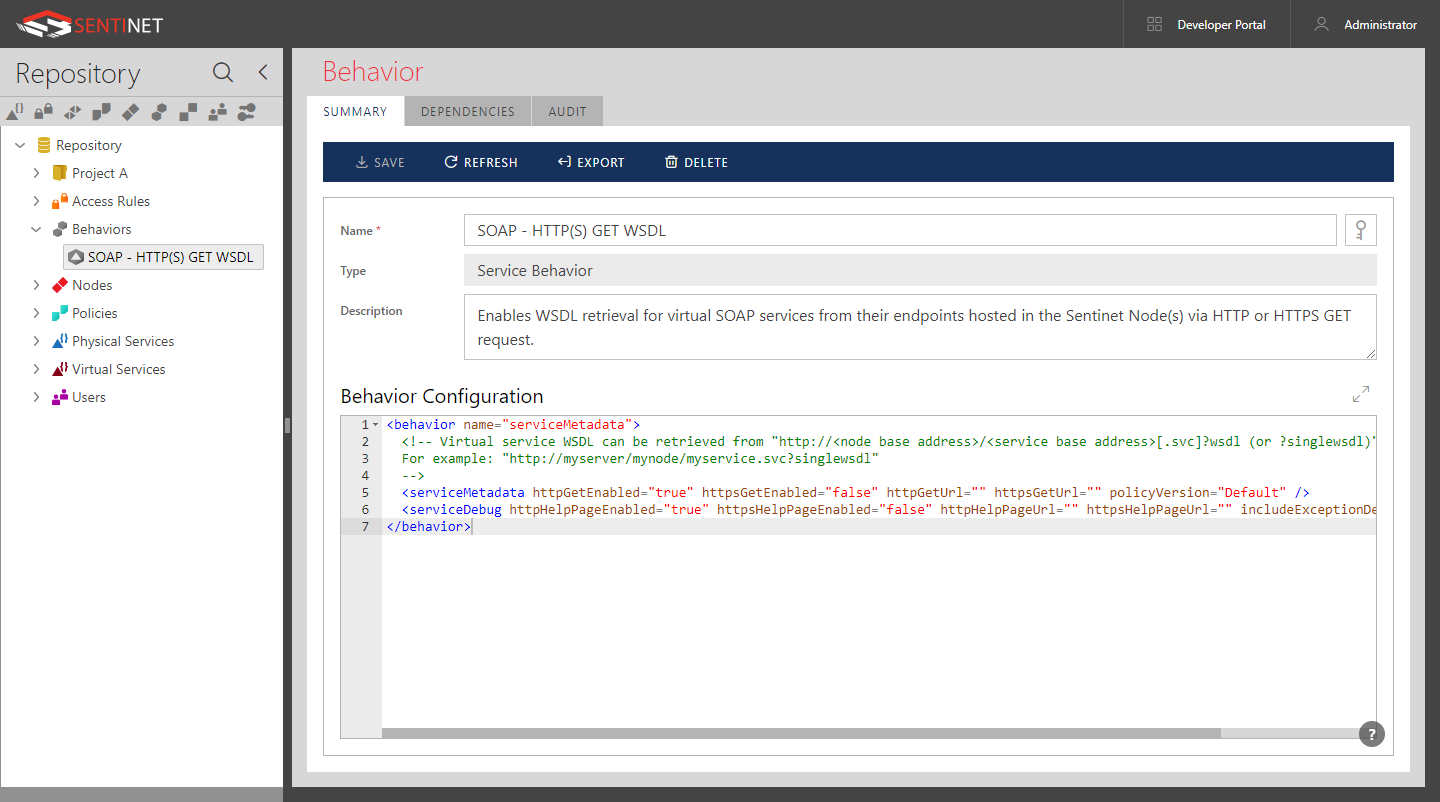Click the code editor's horizontal scrollbar
Screen dimensions: 1440x802
(800, 732)
